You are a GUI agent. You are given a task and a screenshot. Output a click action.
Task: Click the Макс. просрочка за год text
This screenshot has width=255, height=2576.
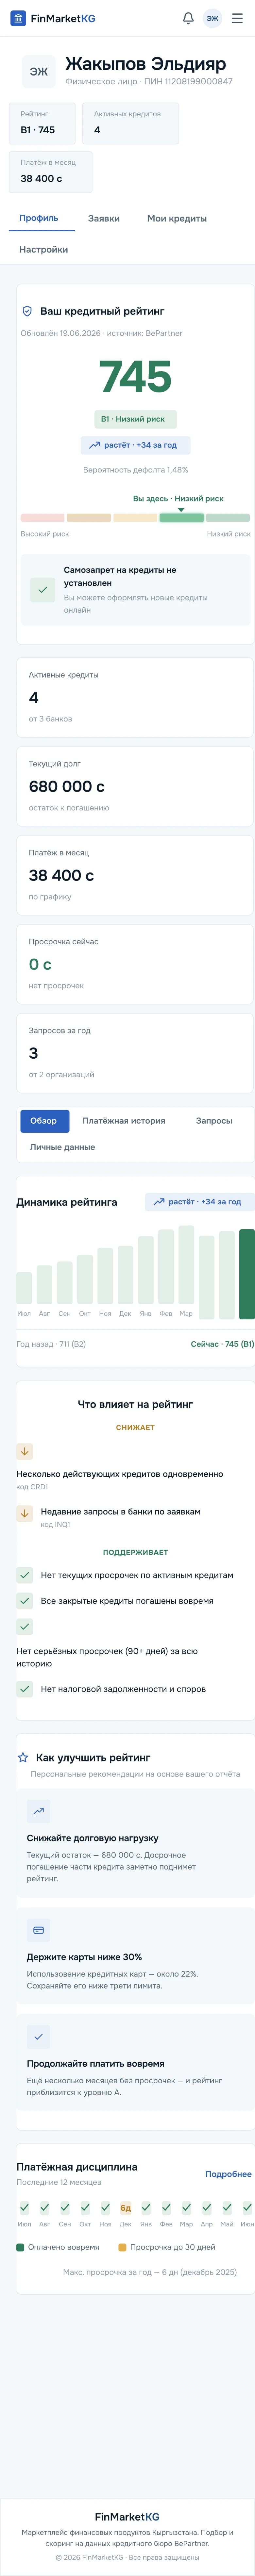click(x=150, y=2272)
